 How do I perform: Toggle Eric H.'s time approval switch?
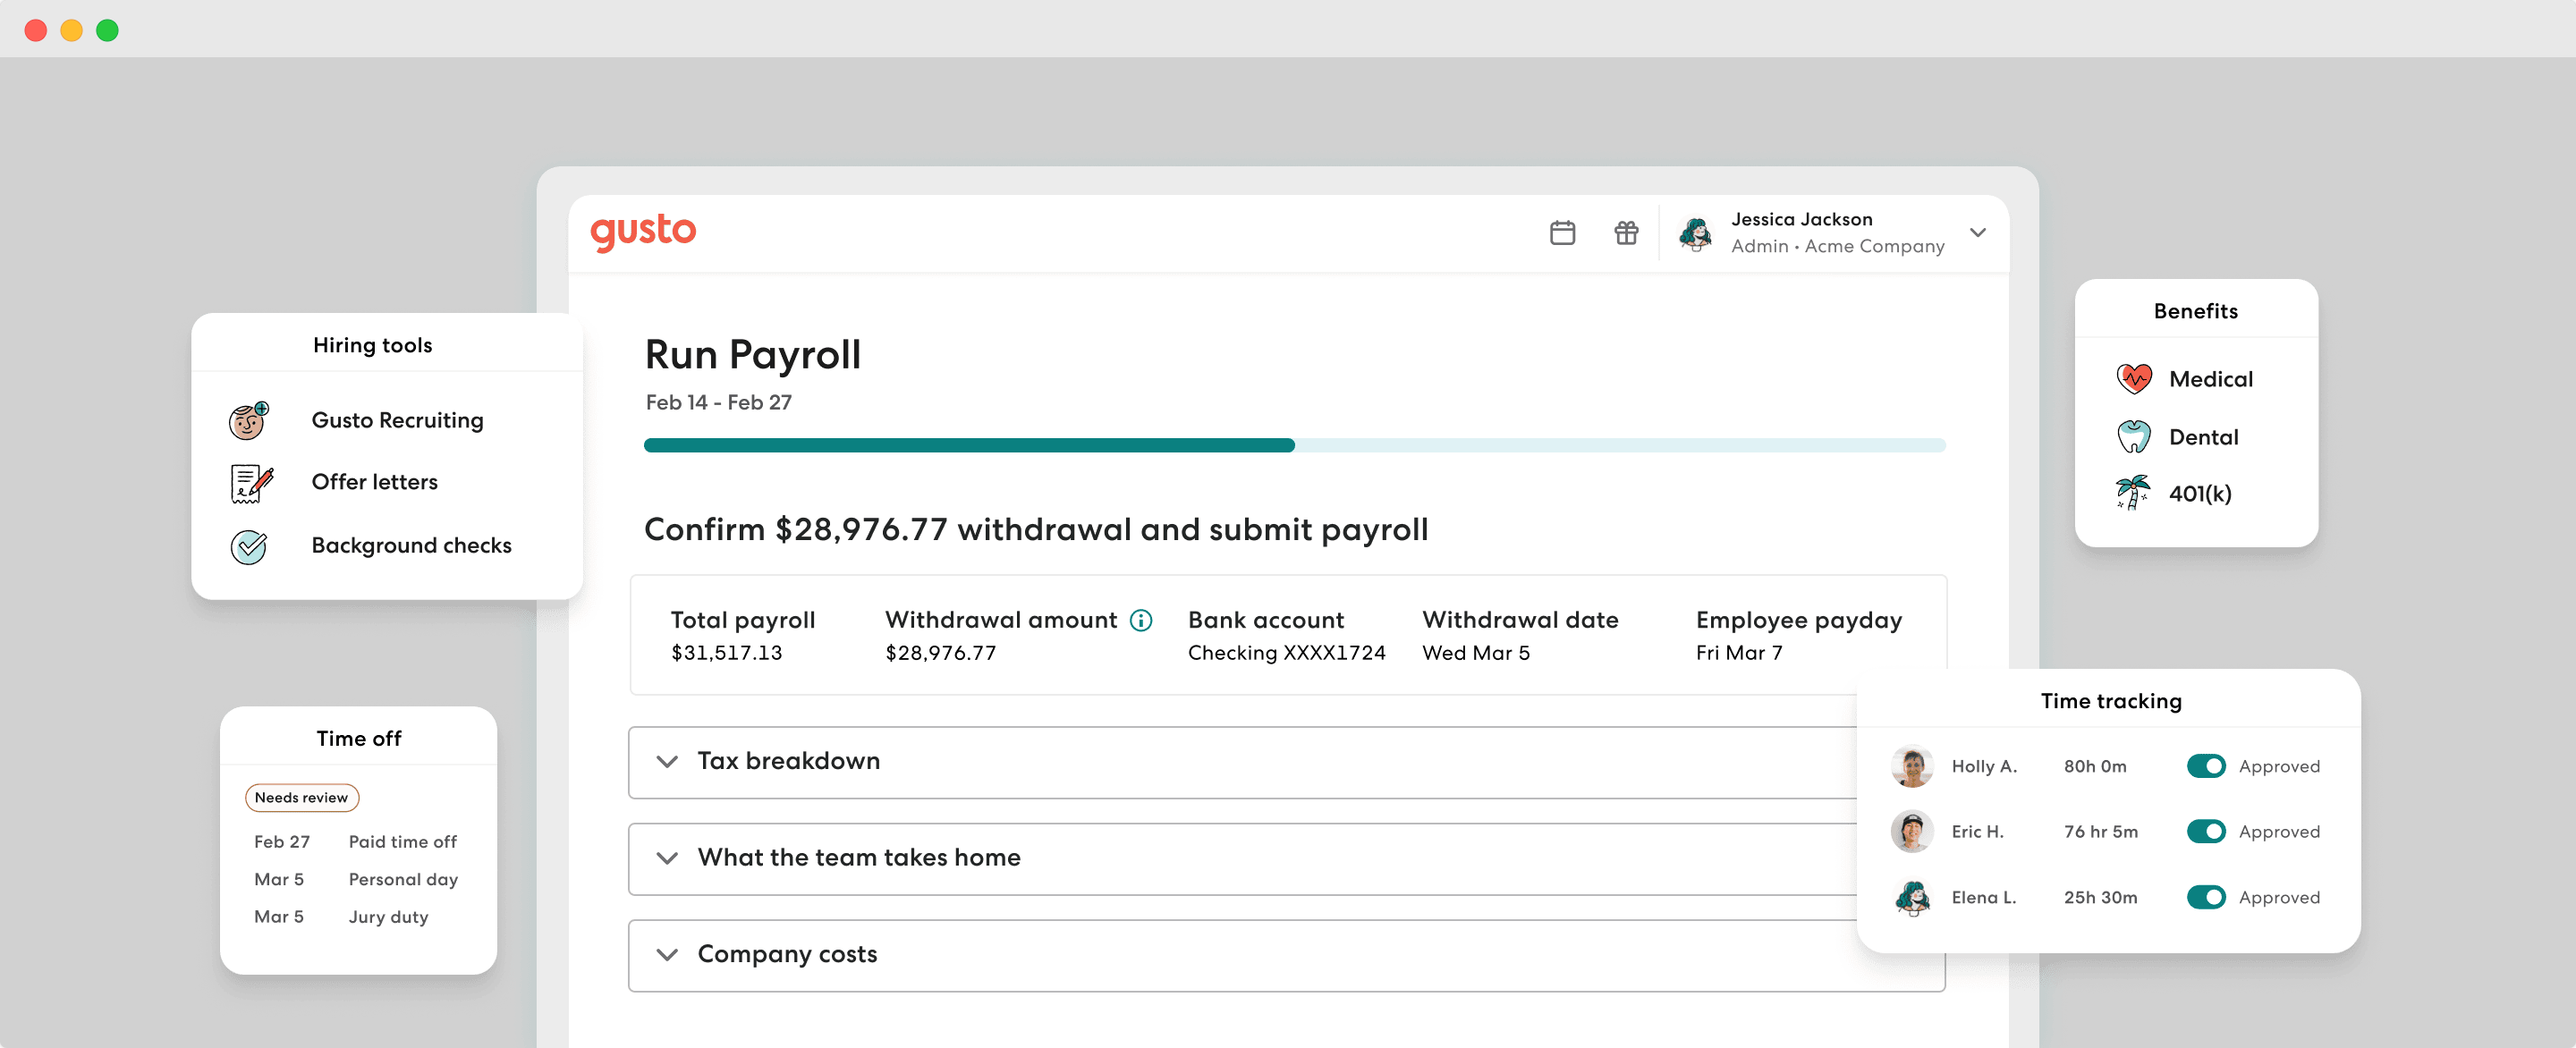click(2205, 831)
